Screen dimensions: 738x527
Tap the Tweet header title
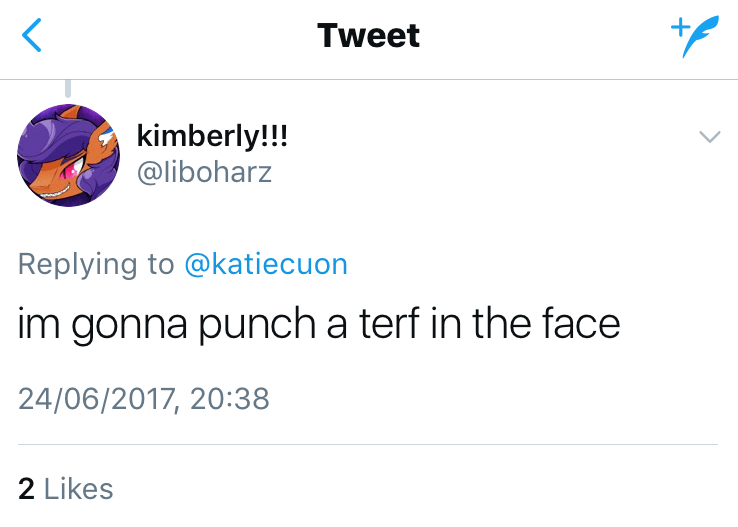[x=368, y=37]
